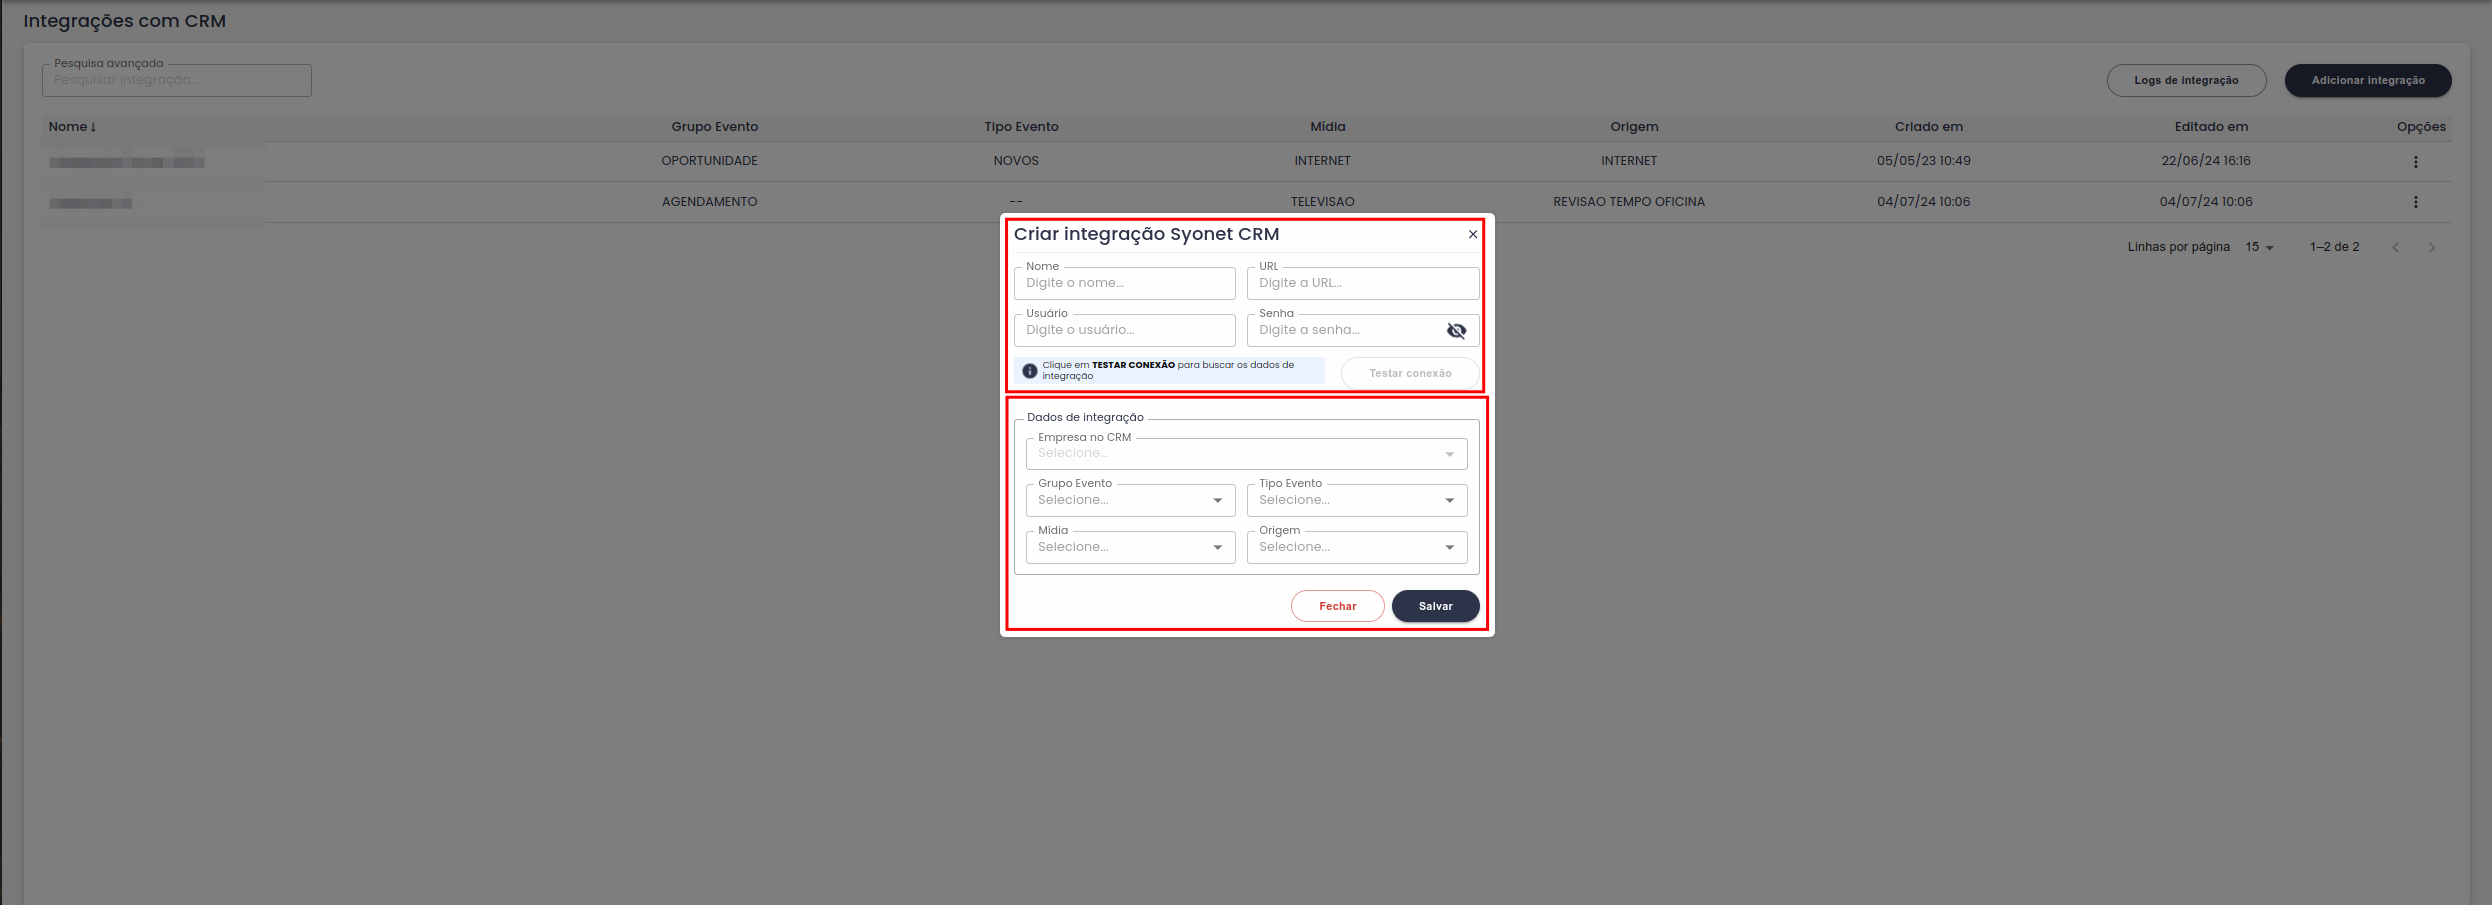Change Linhas por página value 15

2259,247
